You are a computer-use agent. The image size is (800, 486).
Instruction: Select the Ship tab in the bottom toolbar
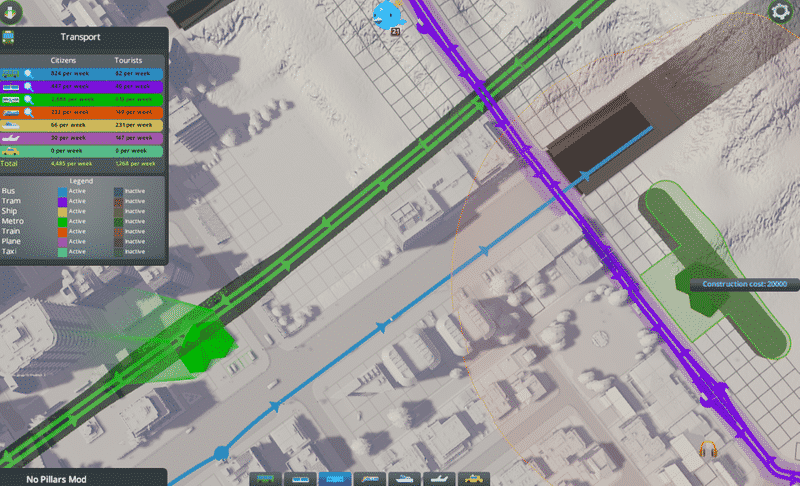404,479
